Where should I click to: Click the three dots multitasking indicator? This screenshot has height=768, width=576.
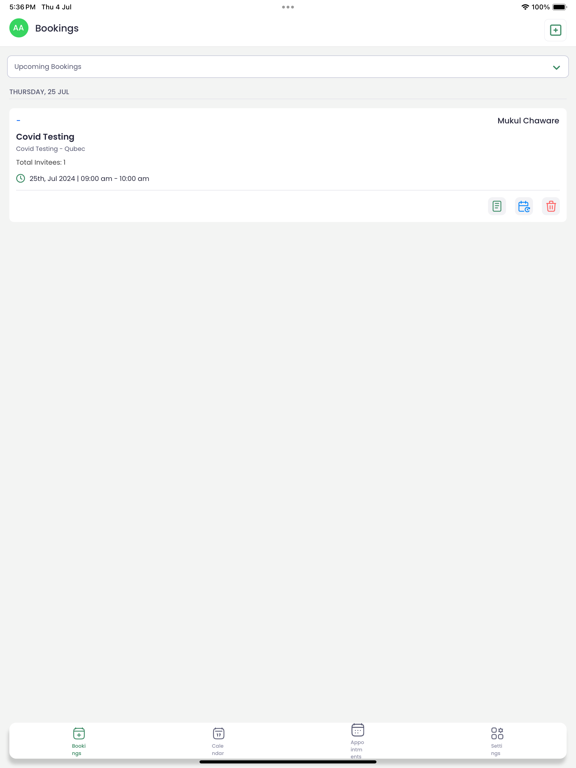pyautogui.click(x=288, y=7)
